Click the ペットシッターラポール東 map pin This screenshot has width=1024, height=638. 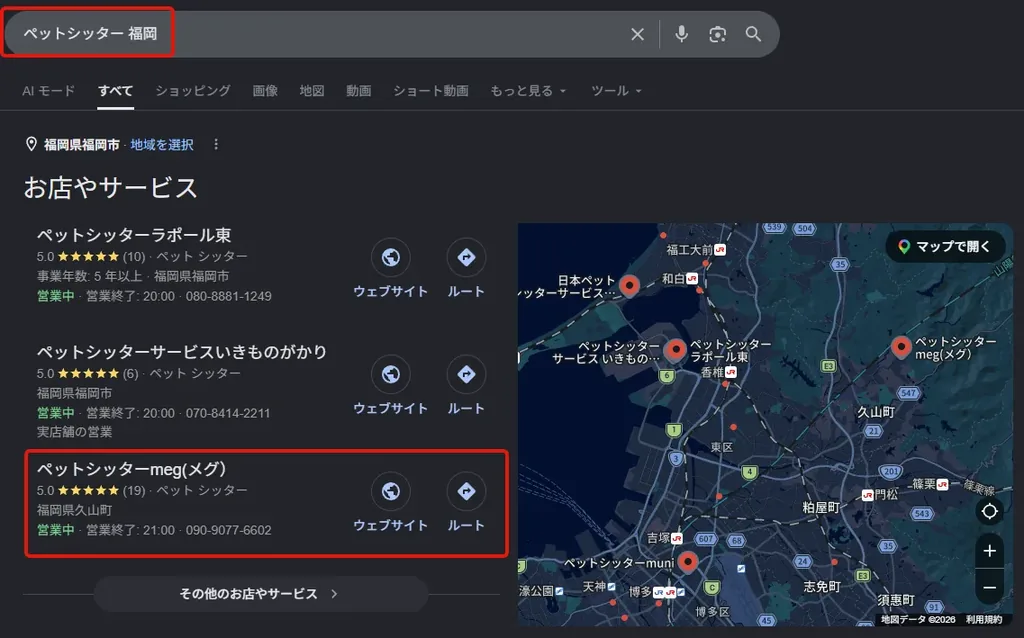(x=675, y=350)
